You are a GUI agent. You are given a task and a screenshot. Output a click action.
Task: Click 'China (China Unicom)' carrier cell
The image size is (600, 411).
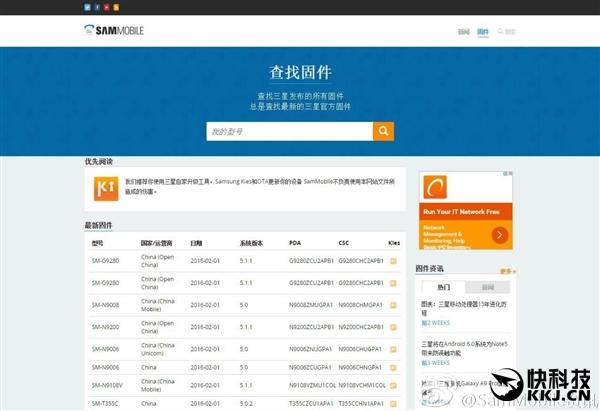[x=158, y=349]
